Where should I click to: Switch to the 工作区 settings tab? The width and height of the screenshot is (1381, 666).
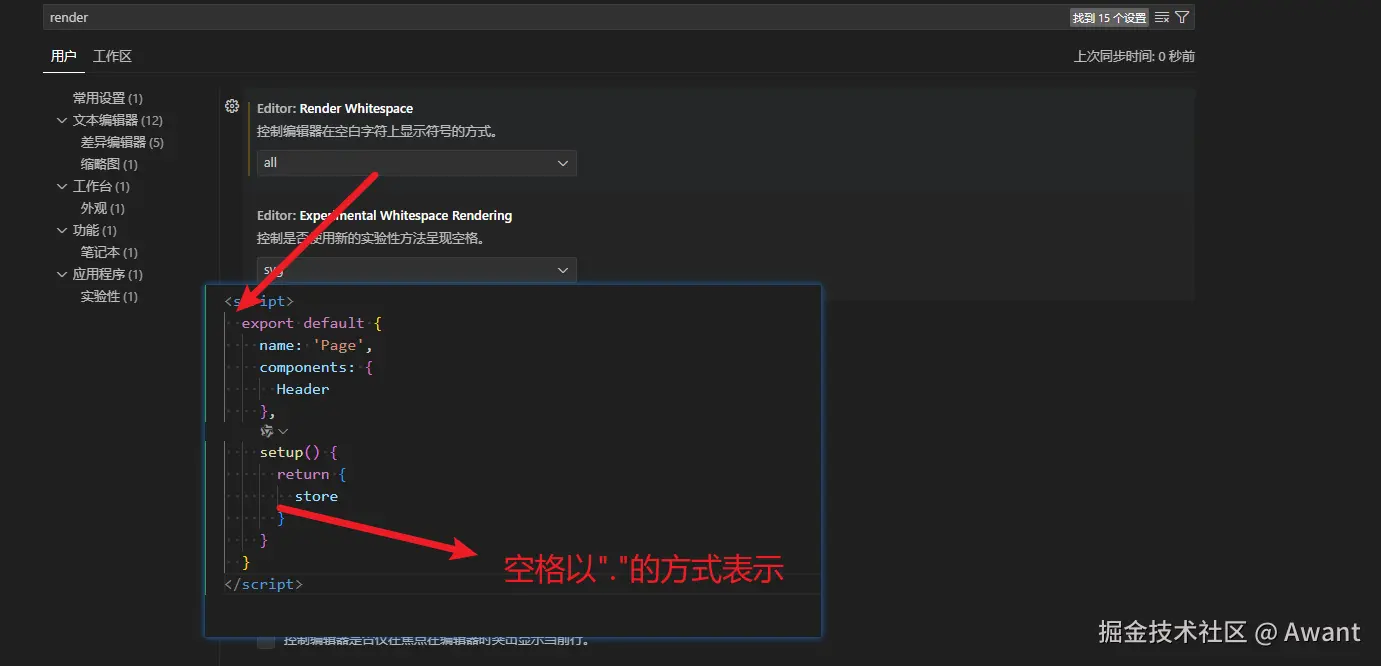point(112,56)
